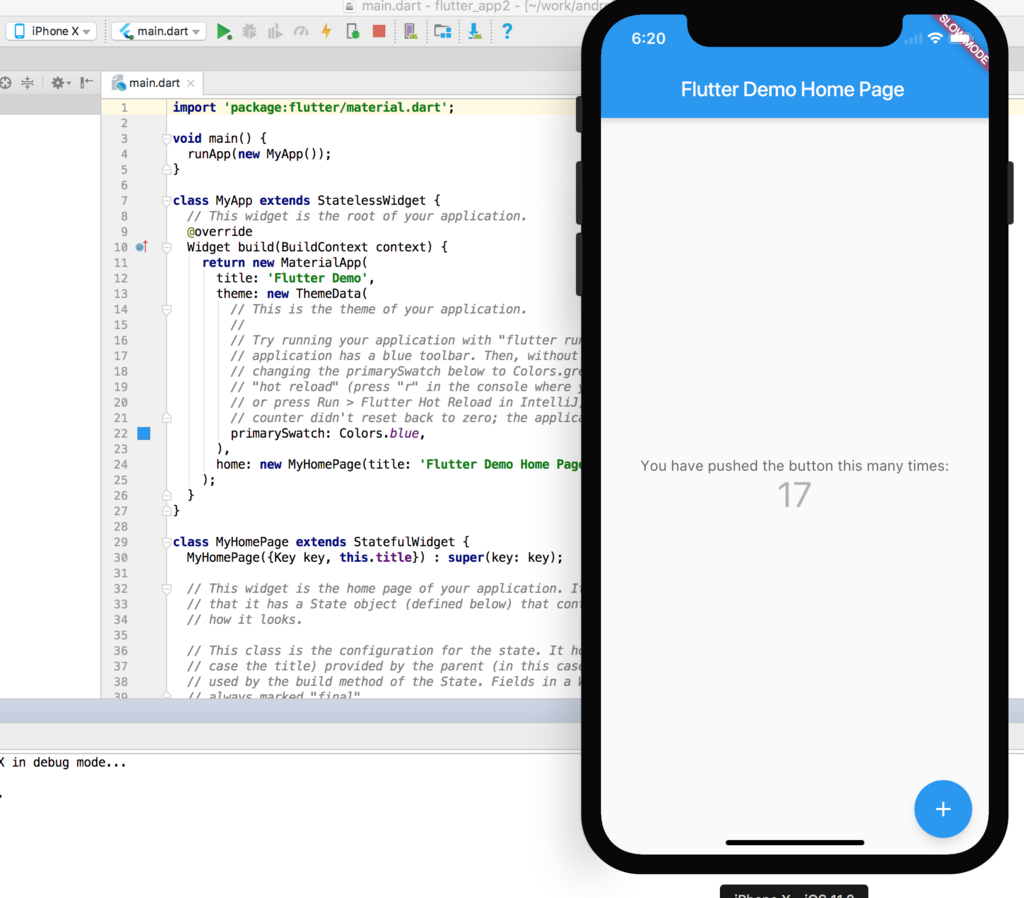Image resolution: width=1024 pixels, height=898 pixels.
Task: Tap the plus floating action button
Action: [942, 809]
